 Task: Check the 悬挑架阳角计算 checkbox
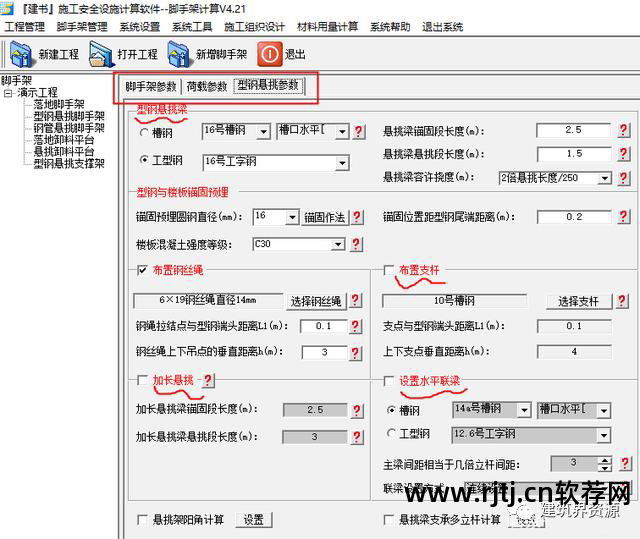(x=142, y=520)
